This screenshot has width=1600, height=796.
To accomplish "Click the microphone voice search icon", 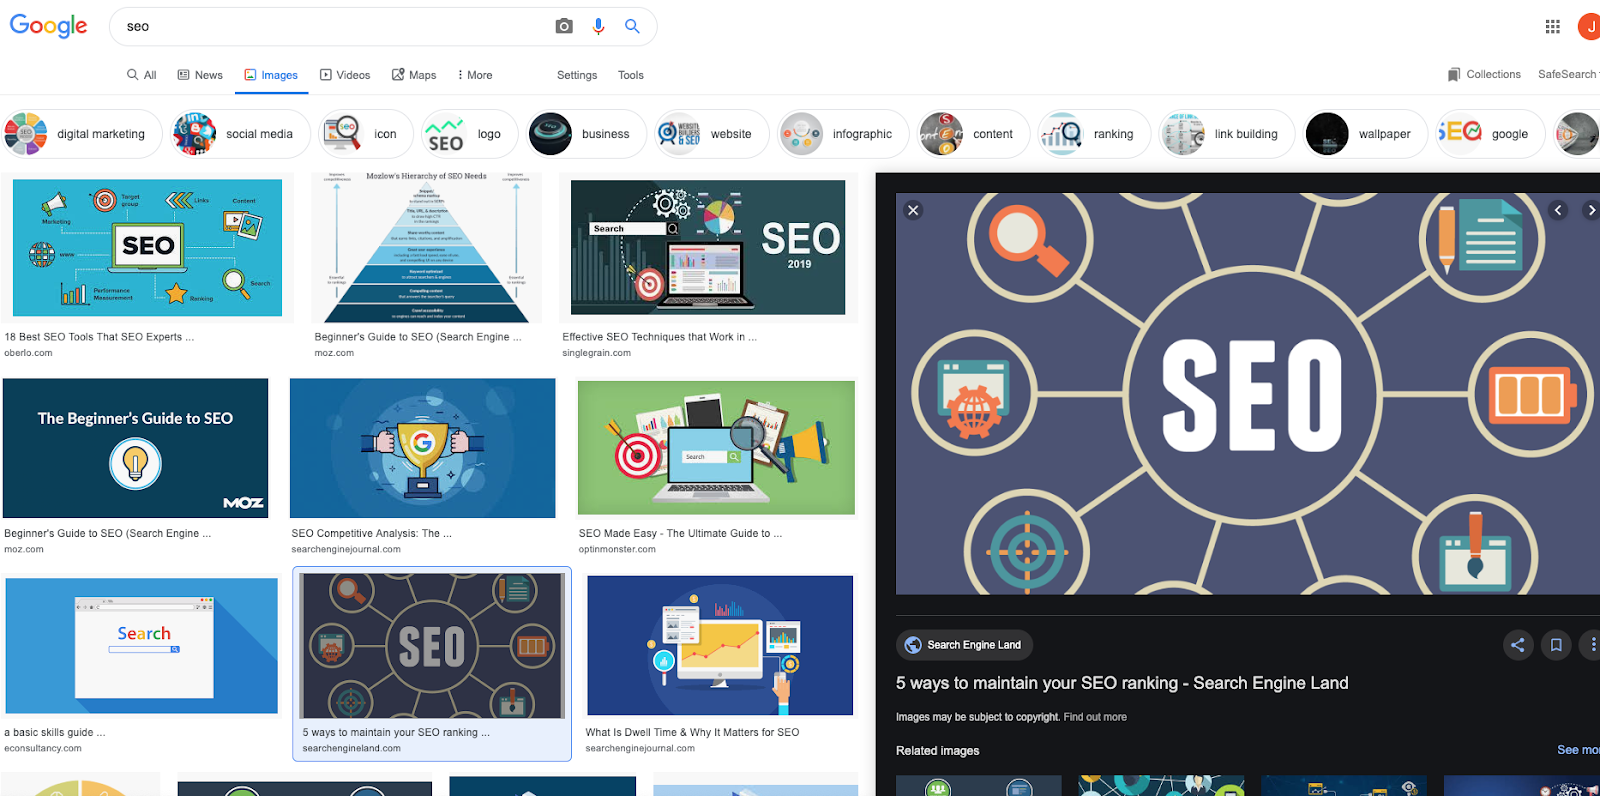I will point(598,26).
